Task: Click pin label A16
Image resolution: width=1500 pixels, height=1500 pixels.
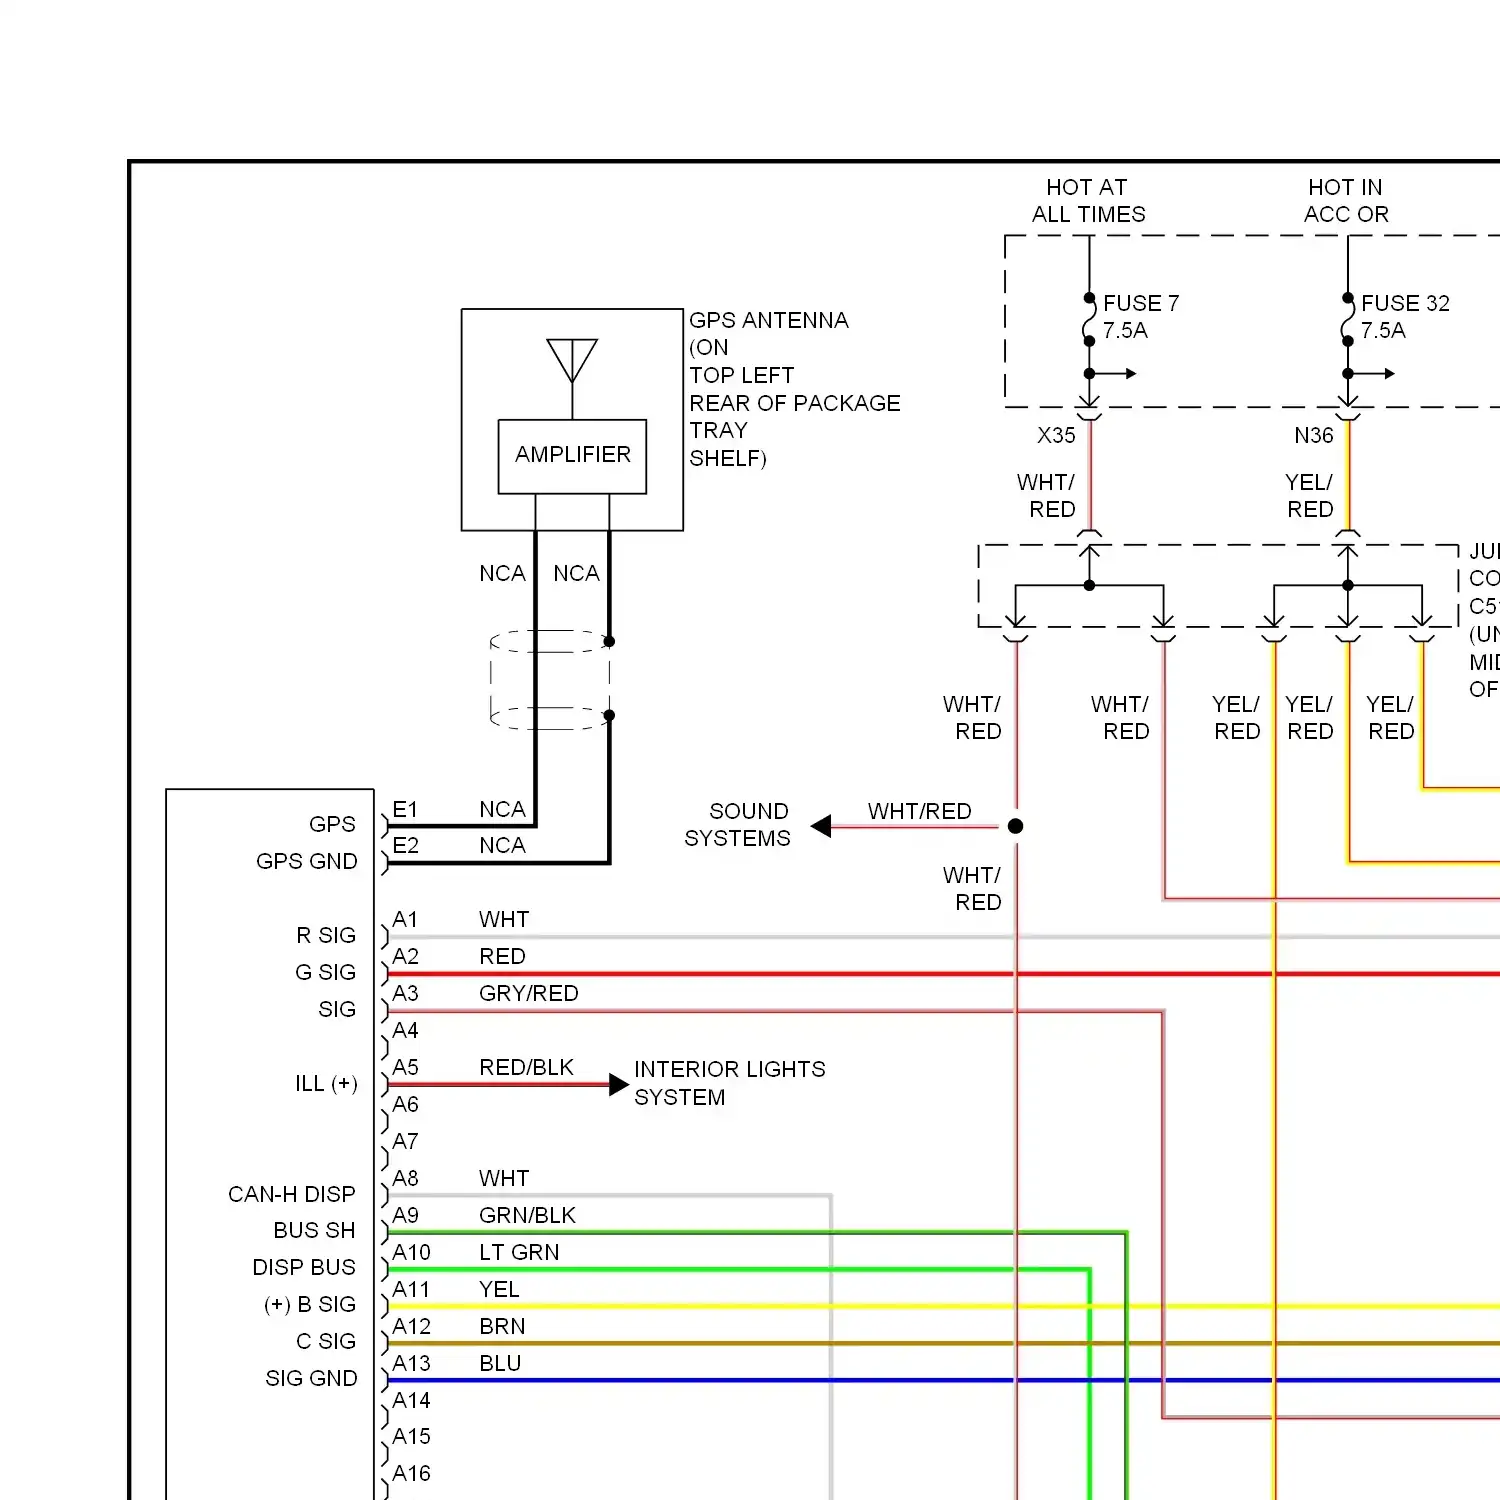Action: click(x=411, y=1474)
